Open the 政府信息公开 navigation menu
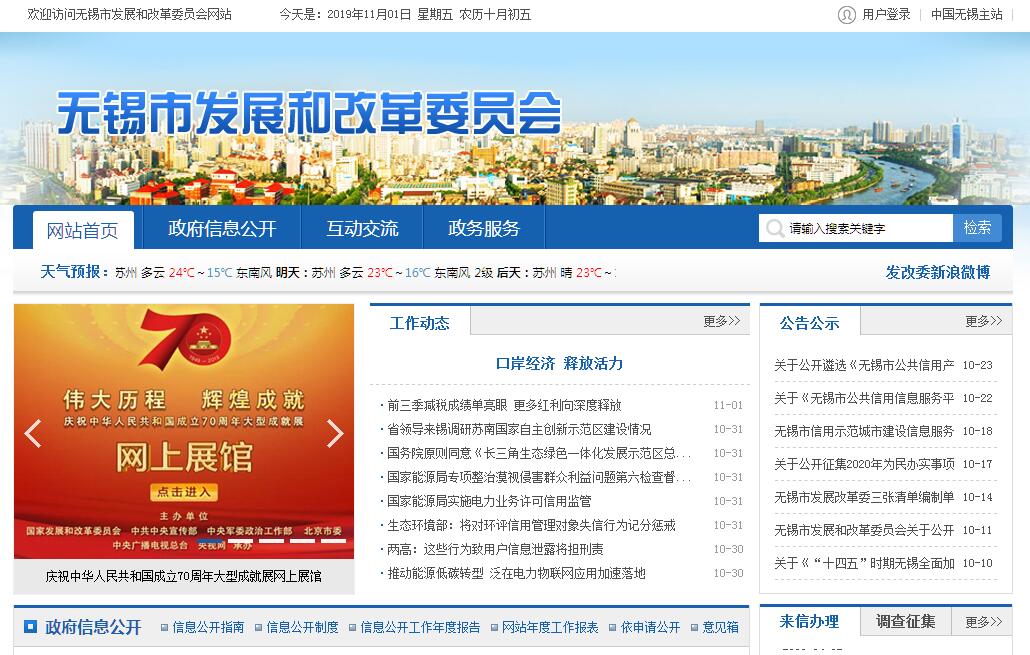Viewport: 1030px width, 655px height. tap(222, 229)
